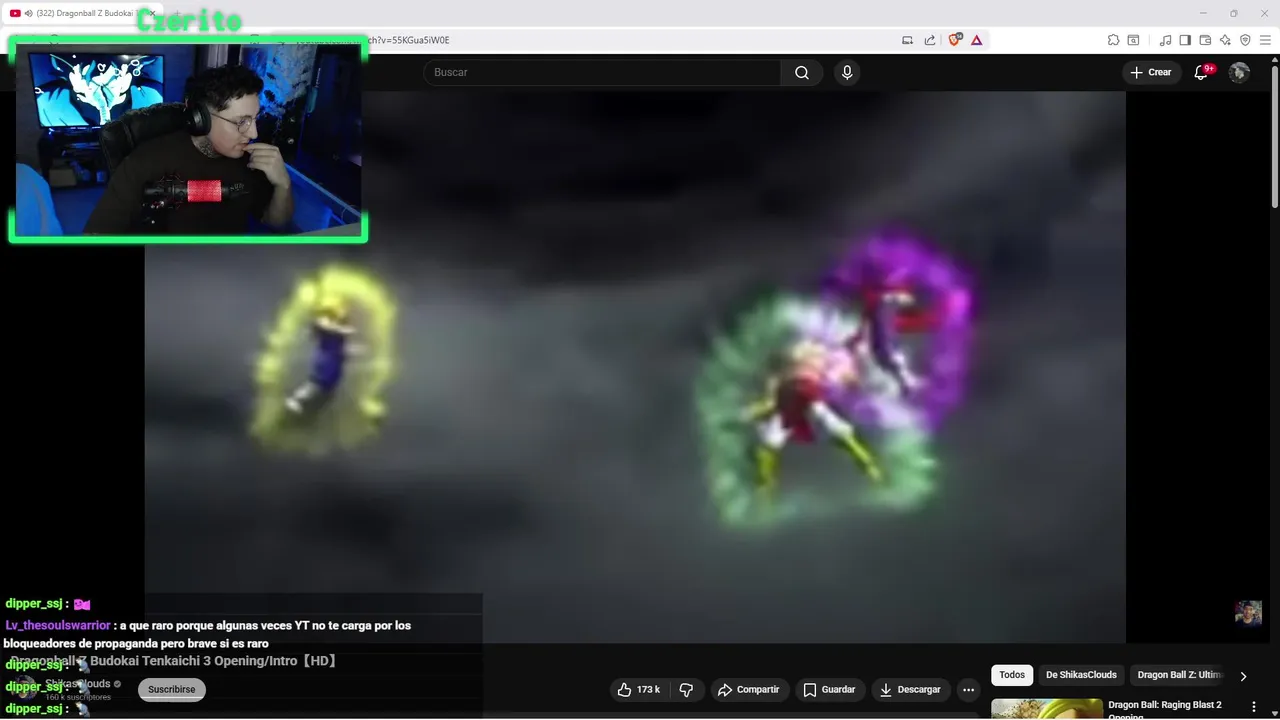The image size is (1280, 720).
Task: Open the media control music note icon
Action: (x=1165, y=40)
